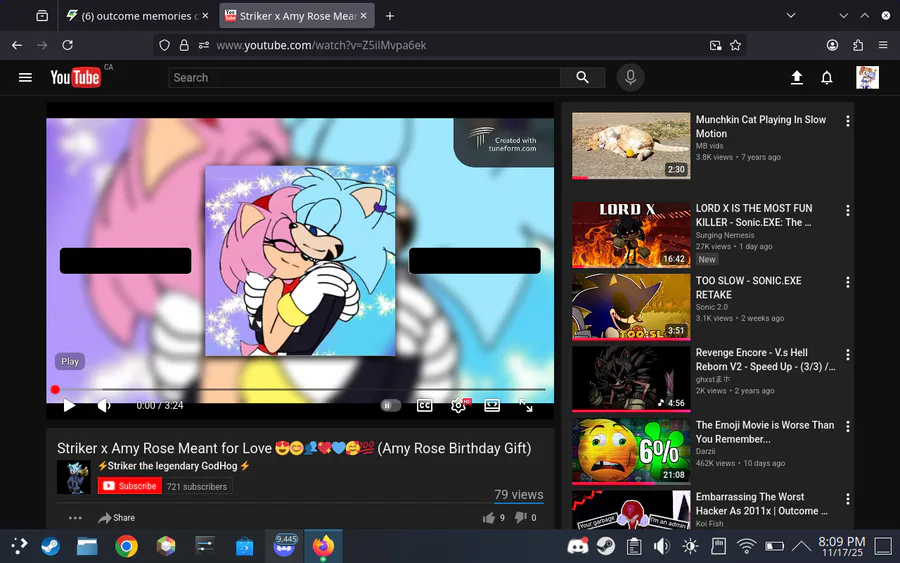Screen dimensions: 900x563
Task: Open the player settings gear
Action: (x=458, y=405)
